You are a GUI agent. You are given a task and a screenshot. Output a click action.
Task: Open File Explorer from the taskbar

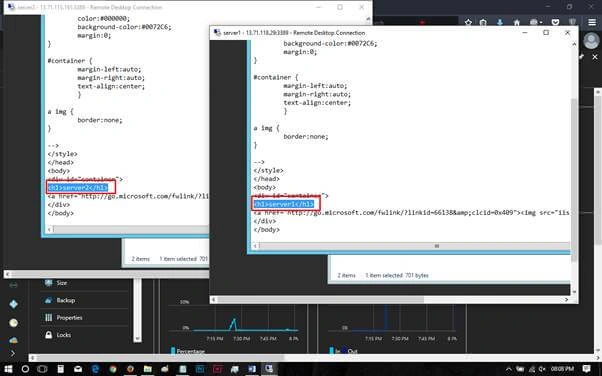148,369
